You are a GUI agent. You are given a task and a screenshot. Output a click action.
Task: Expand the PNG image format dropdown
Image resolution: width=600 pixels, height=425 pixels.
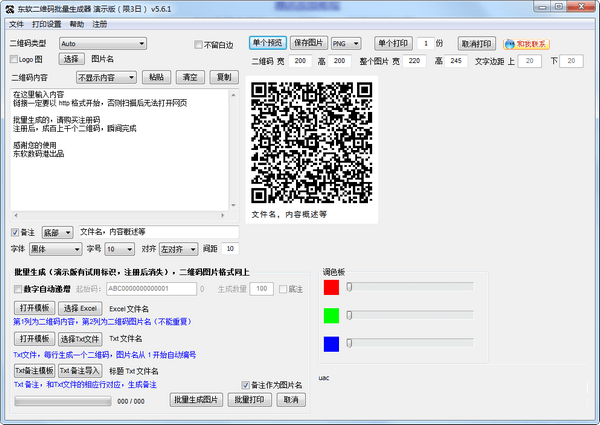click(x=345, y=44)
